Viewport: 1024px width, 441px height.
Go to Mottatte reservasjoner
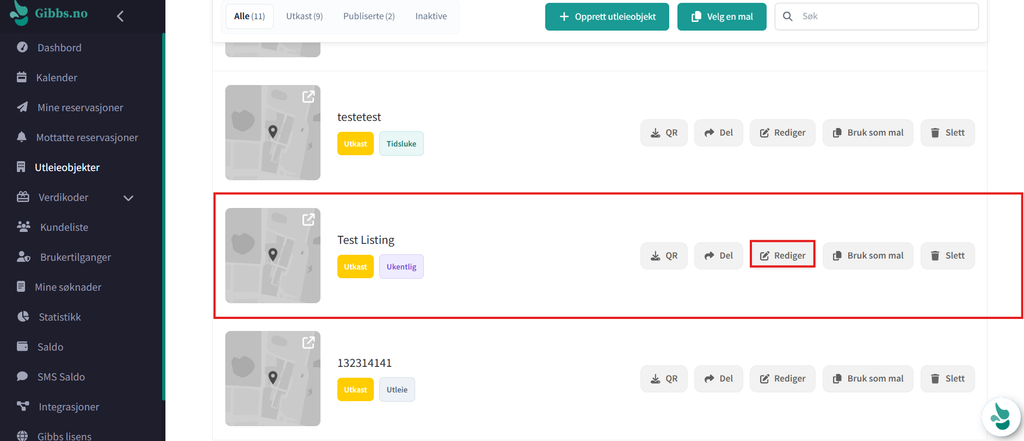[88, 138]
